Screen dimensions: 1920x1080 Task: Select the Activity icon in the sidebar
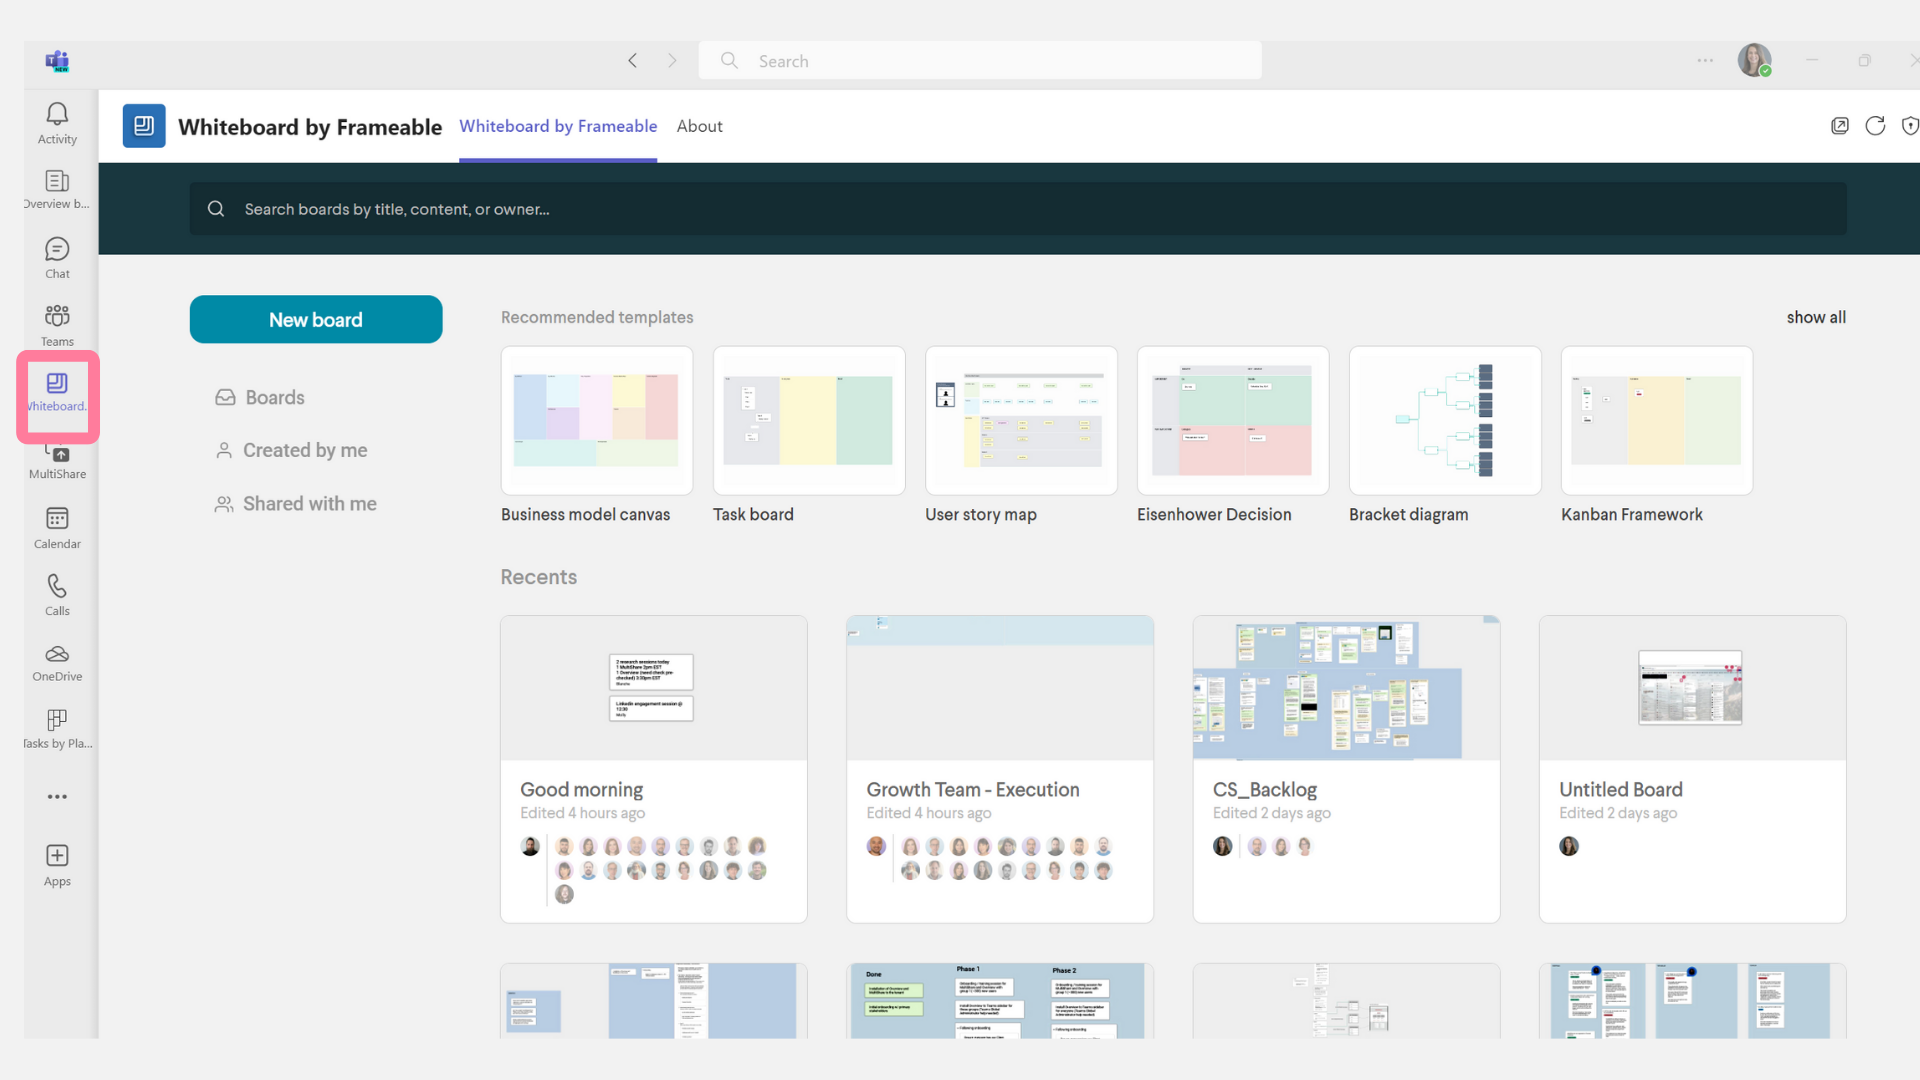pos(56,122)
